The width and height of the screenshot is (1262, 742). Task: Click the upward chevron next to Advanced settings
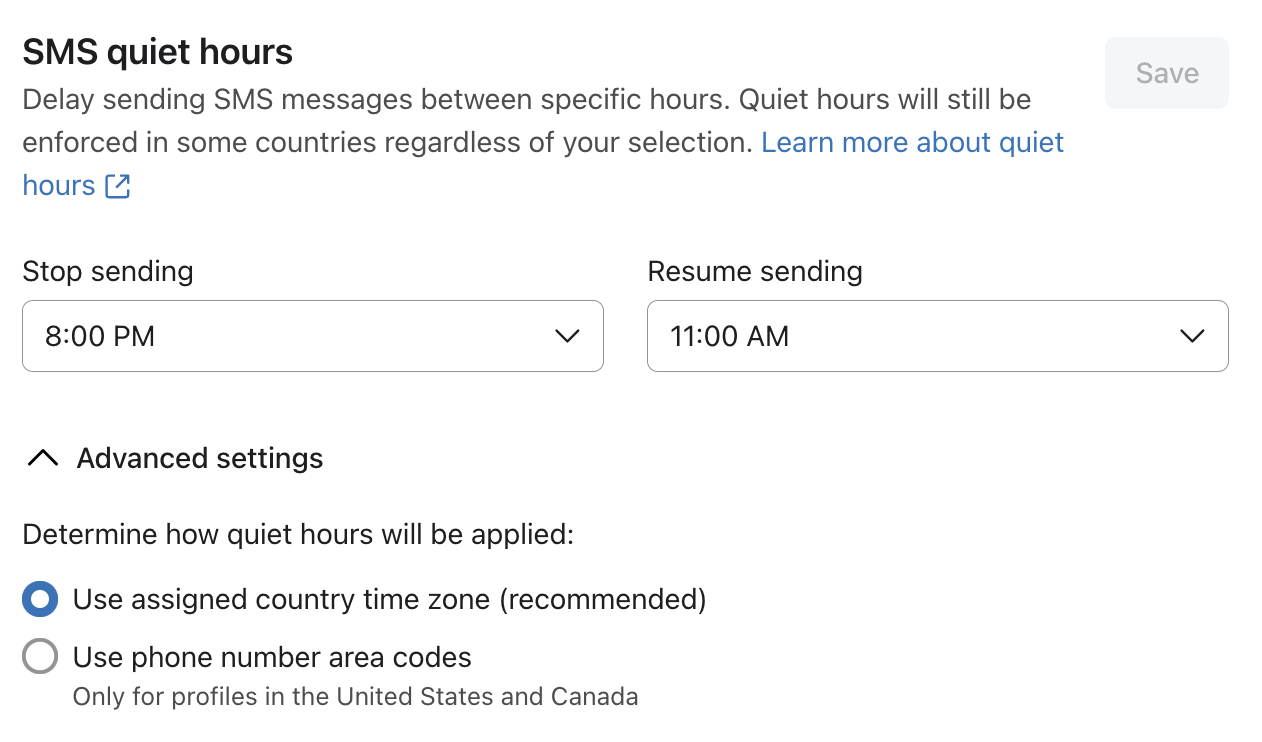click(x=43, y=458)
